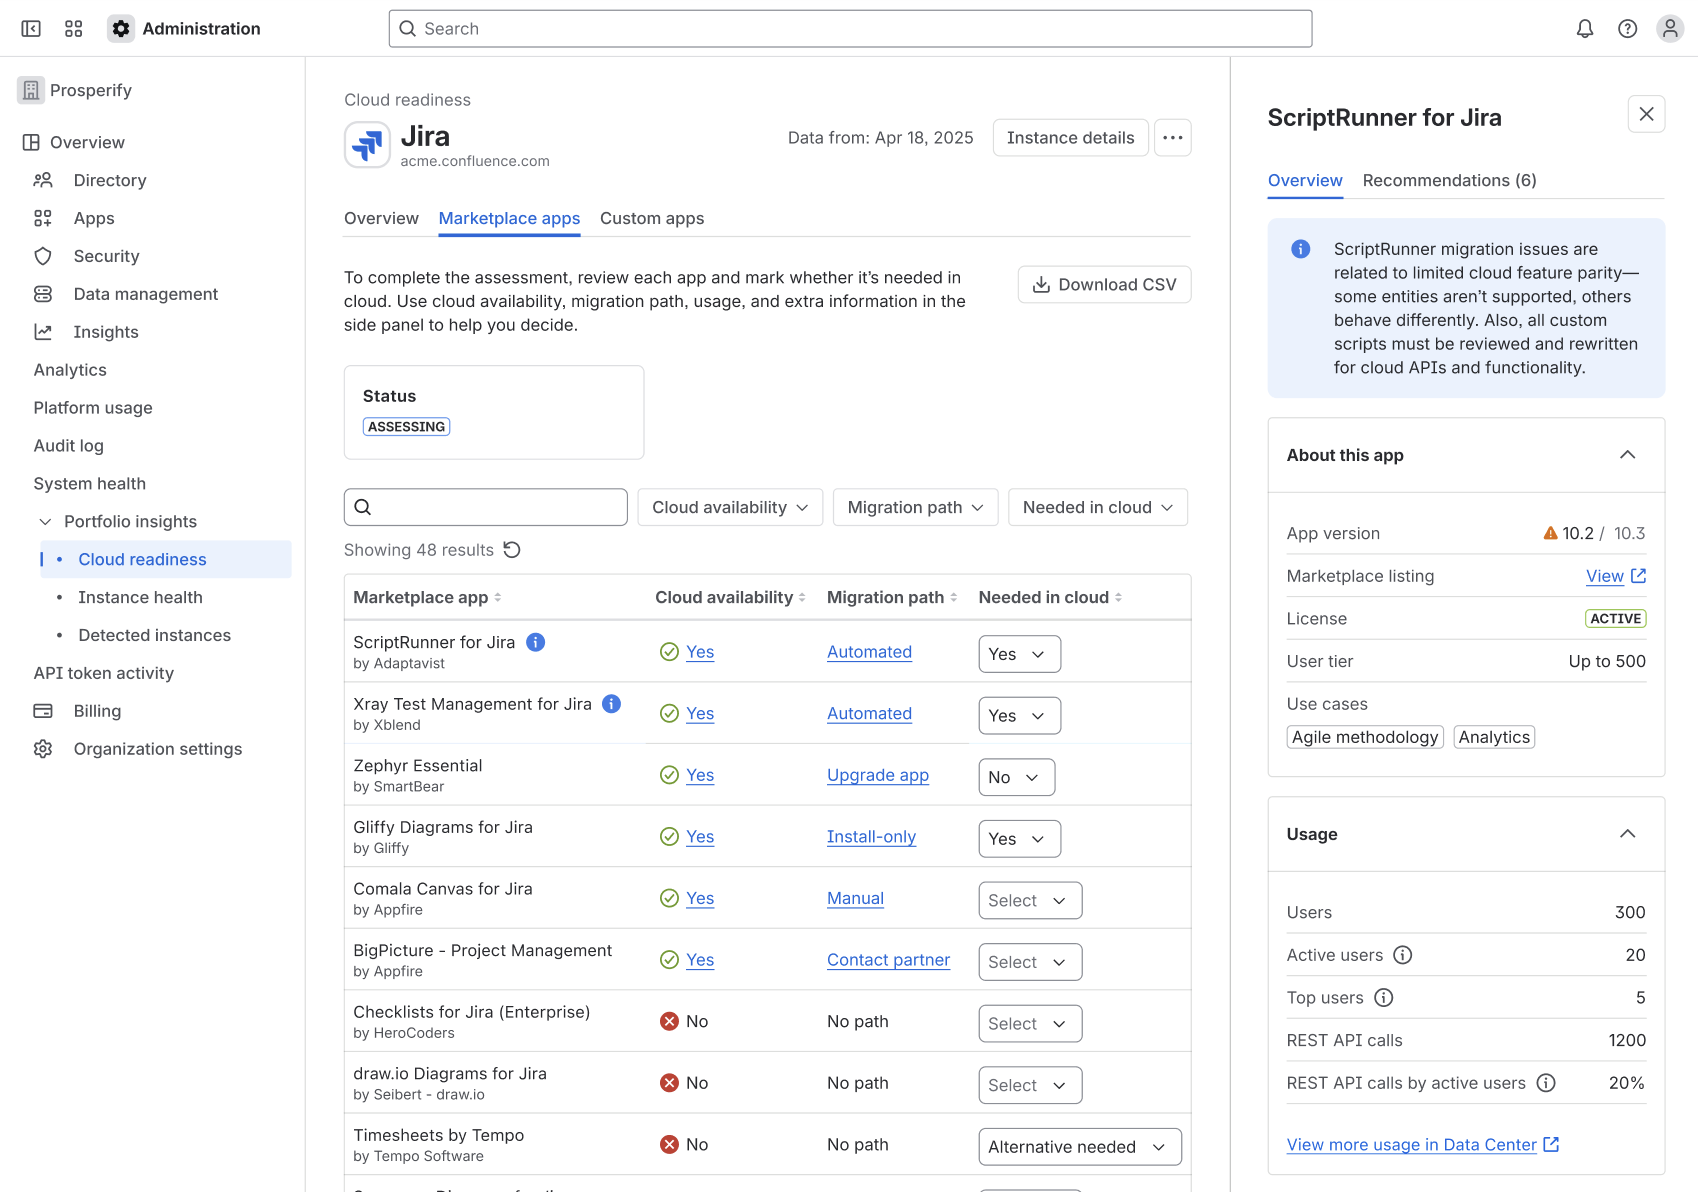Open the app switcher grid

pos(72,28)
